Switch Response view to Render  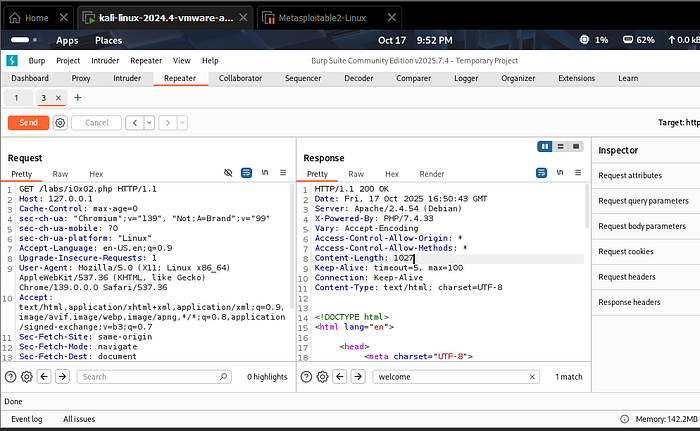[x=432, y=174]
